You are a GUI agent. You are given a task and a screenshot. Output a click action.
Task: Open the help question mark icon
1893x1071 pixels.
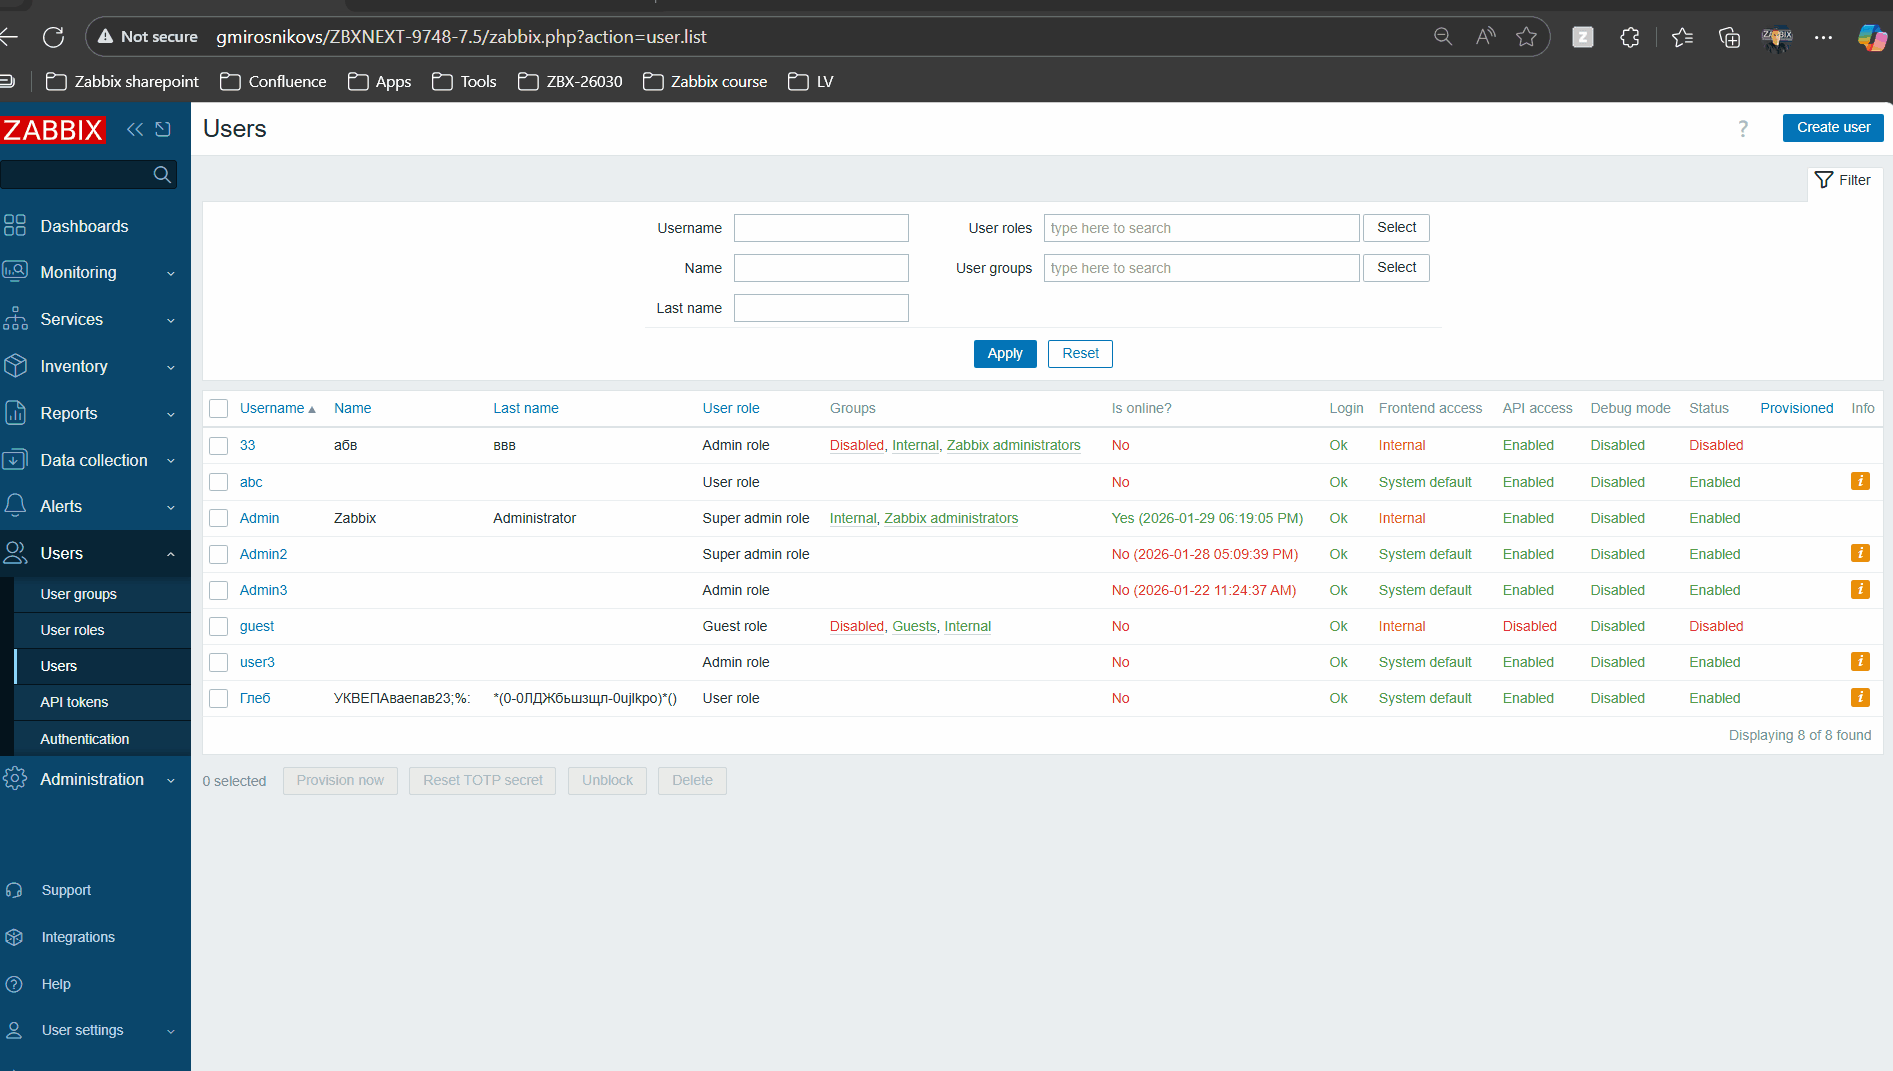pyautogui.click(x=1743, y=129)
